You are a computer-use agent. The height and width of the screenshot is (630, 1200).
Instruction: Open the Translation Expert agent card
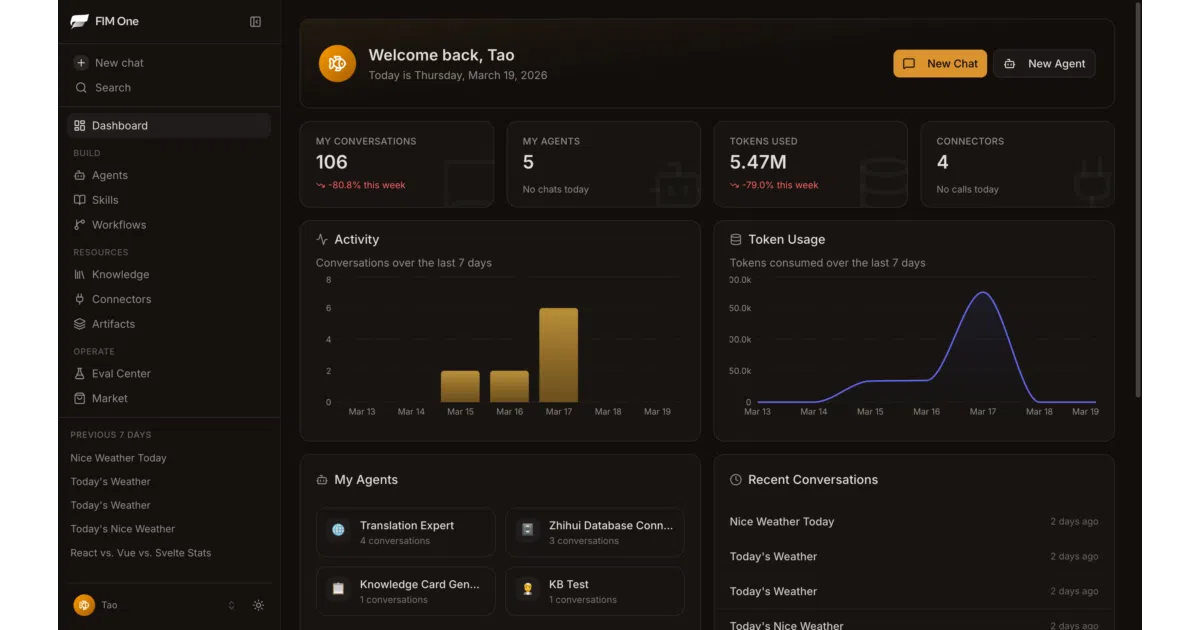[x=405, y=532]
